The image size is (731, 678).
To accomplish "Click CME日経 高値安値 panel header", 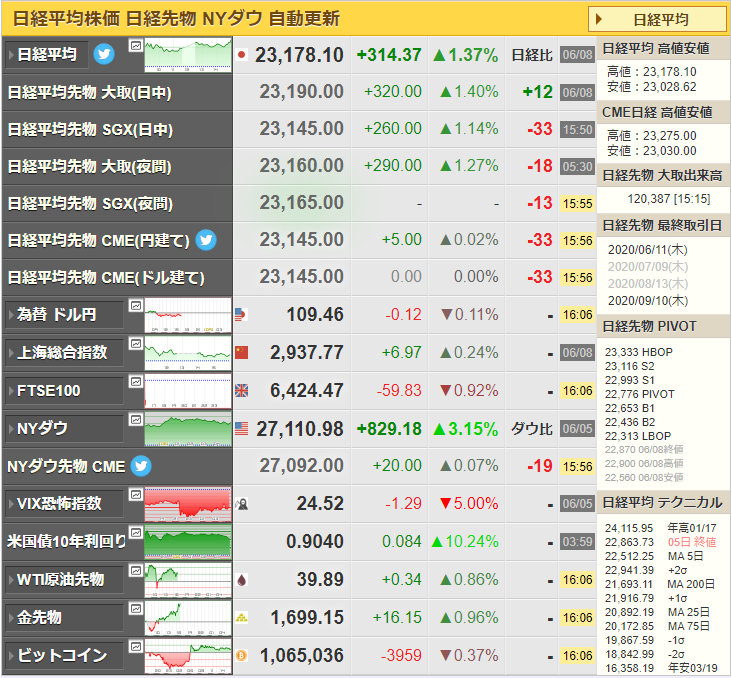I will click(x=663, y=112).
